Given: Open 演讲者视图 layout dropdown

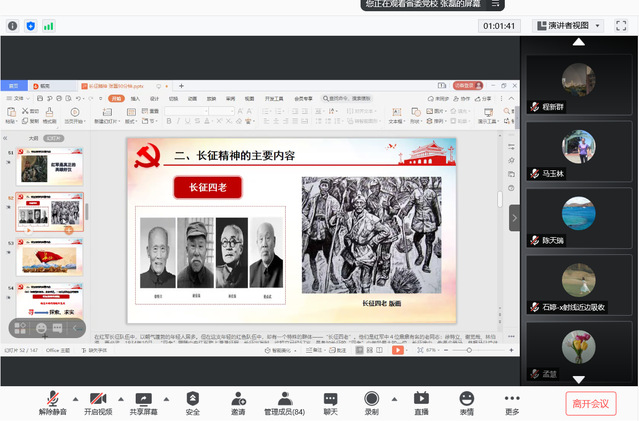Looking at the screenshot, I should (571, 25).
